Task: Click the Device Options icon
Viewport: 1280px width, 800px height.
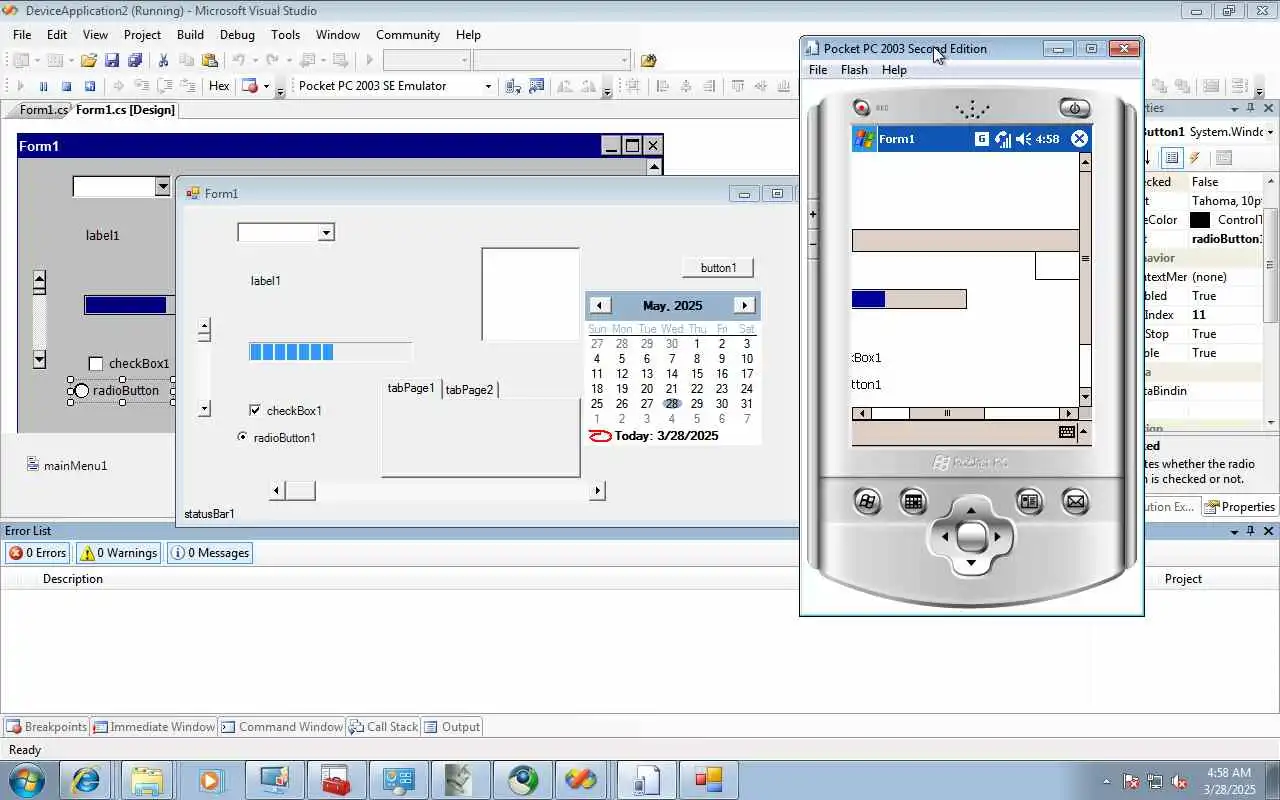Action: pyautogui.click(x=536, y=86)
